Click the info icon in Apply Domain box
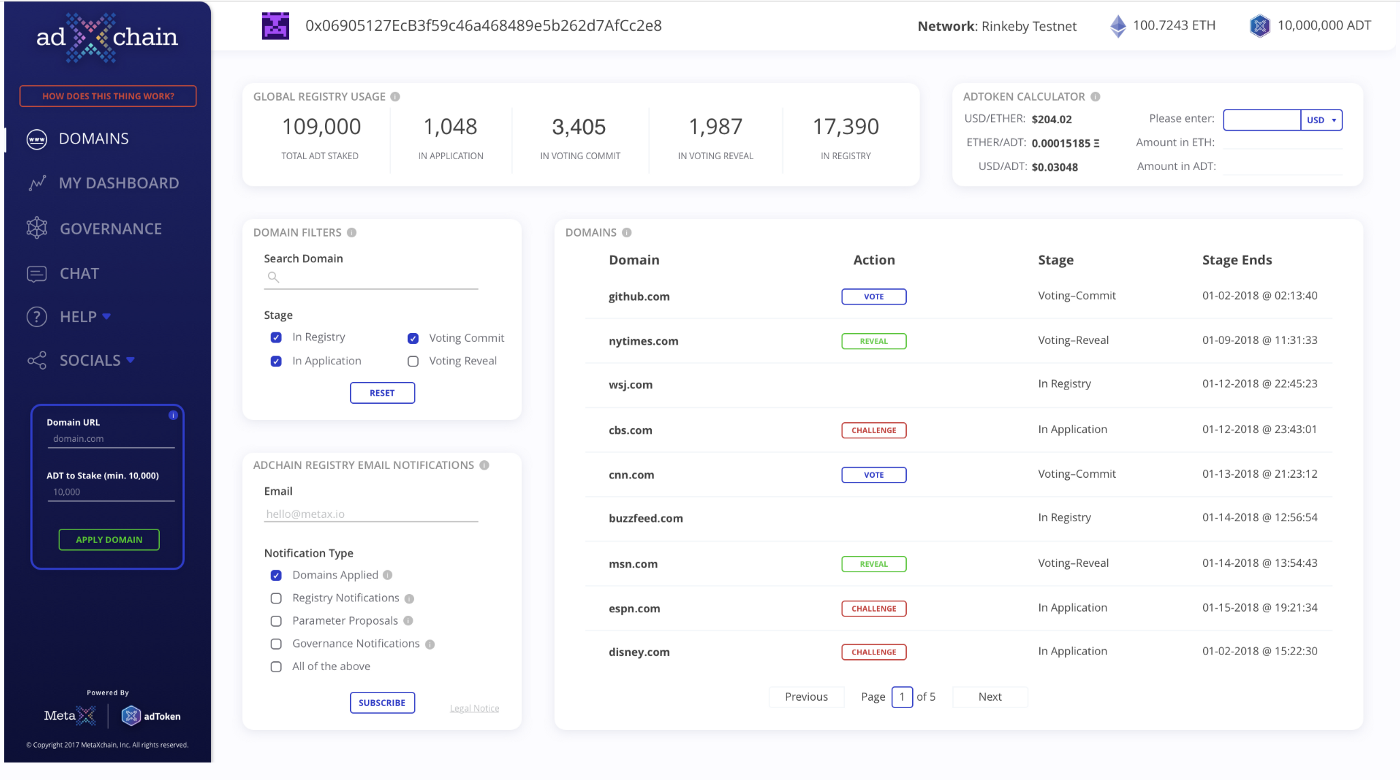 click(172, 414)
